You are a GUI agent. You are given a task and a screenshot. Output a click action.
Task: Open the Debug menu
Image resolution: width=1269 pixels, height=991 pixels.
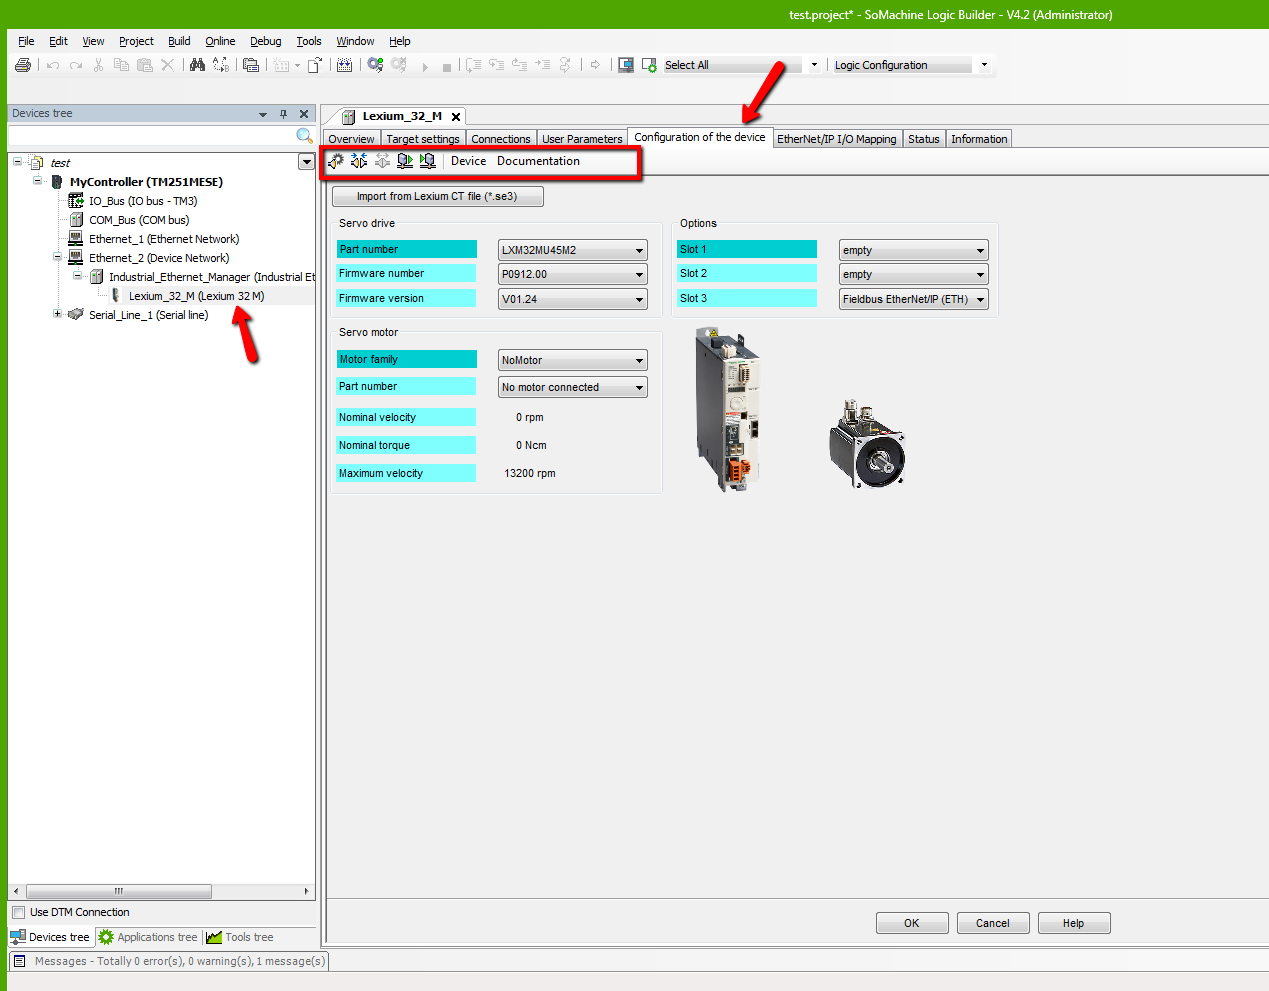coord(265,41)
